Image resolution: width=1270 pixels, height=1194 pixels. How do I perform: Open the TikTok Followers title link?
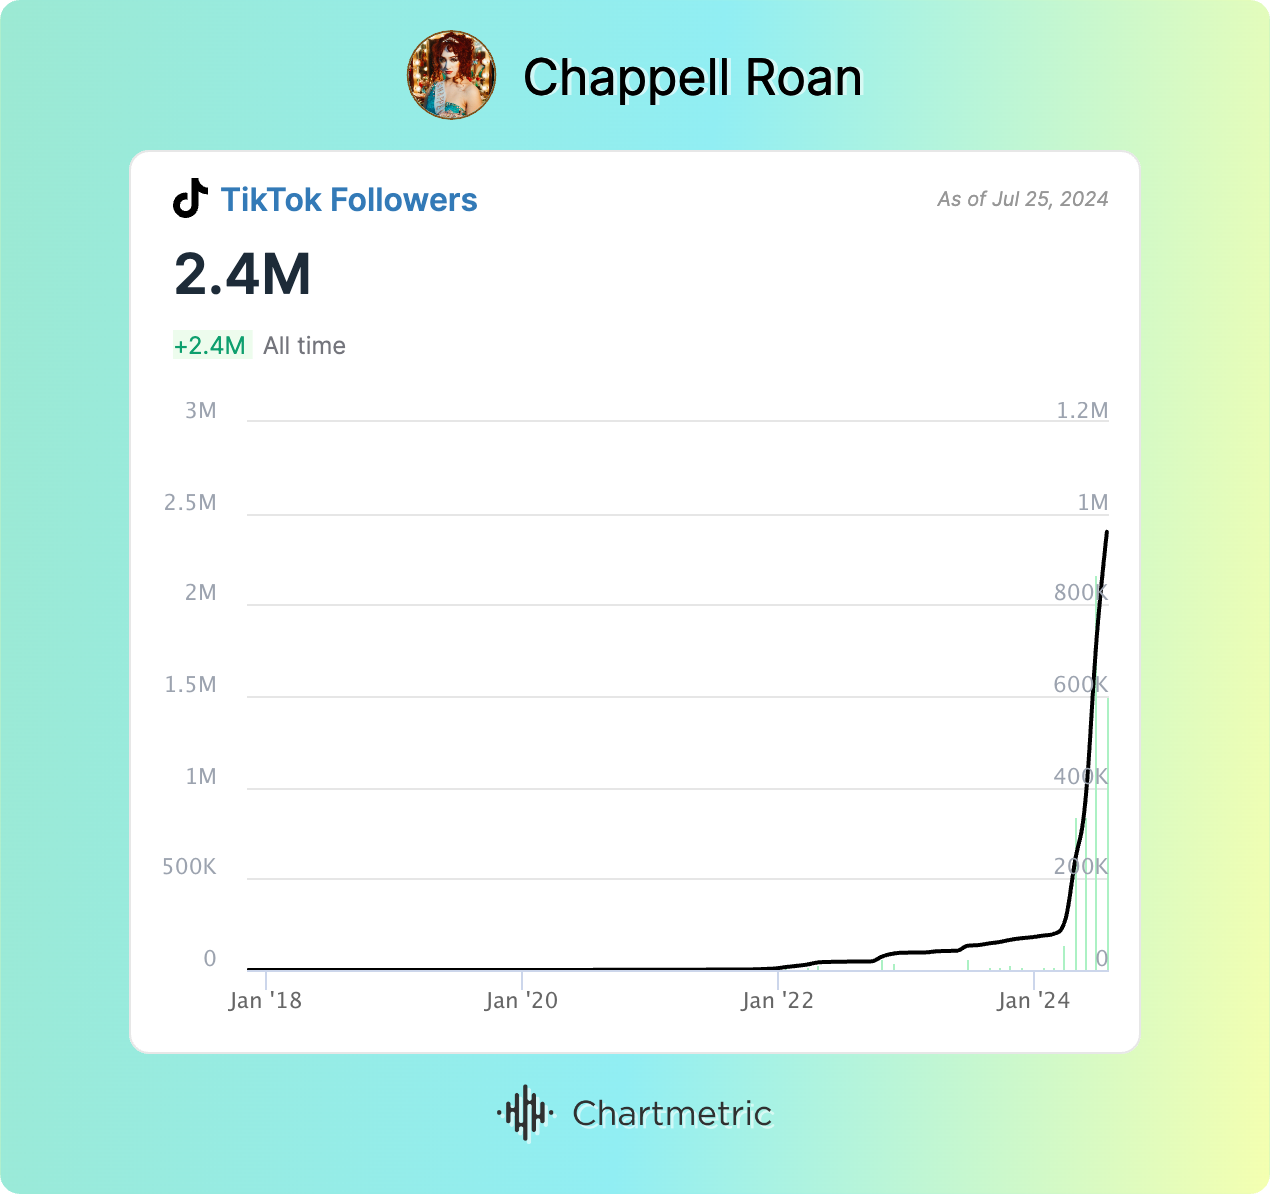coord(349,200)
